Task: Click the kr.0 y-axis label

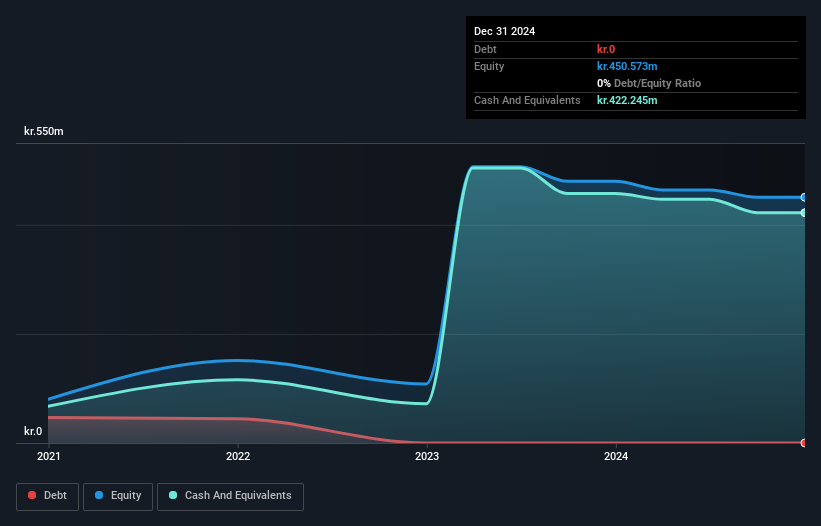Action: tap(33, 431)
